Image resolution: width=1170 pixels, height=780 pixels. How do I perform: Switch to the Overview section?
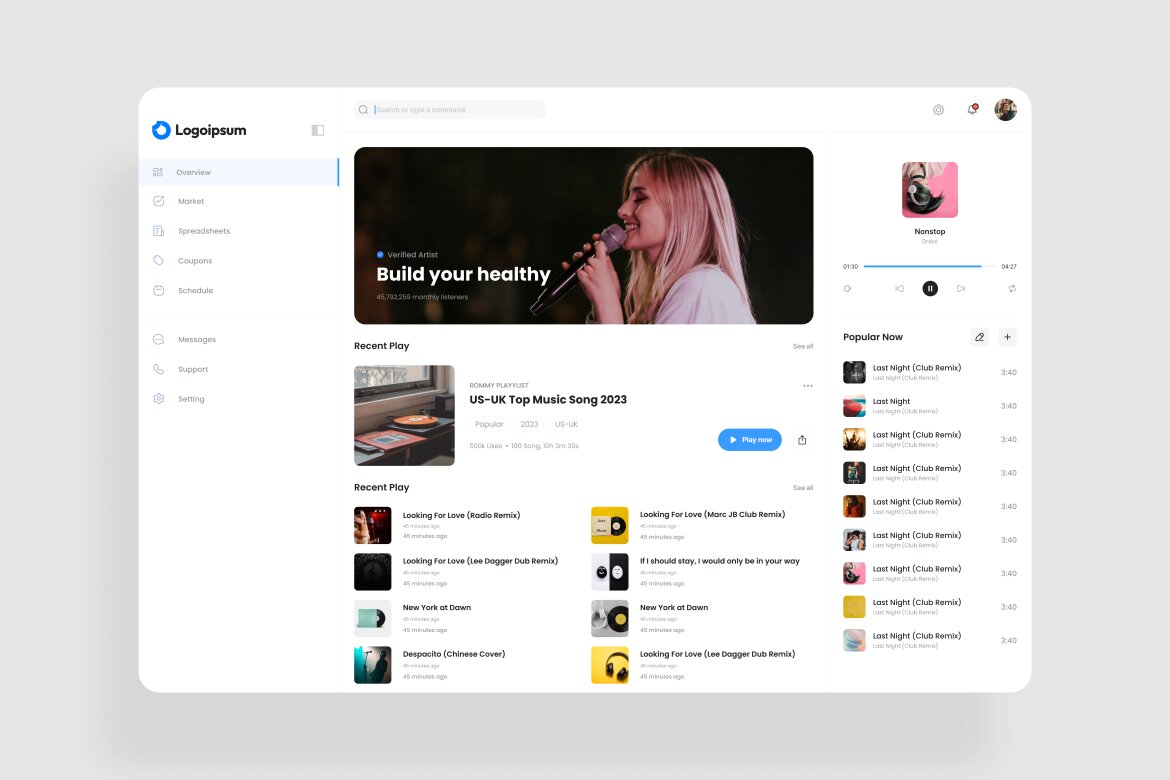[x=192, y=171]
